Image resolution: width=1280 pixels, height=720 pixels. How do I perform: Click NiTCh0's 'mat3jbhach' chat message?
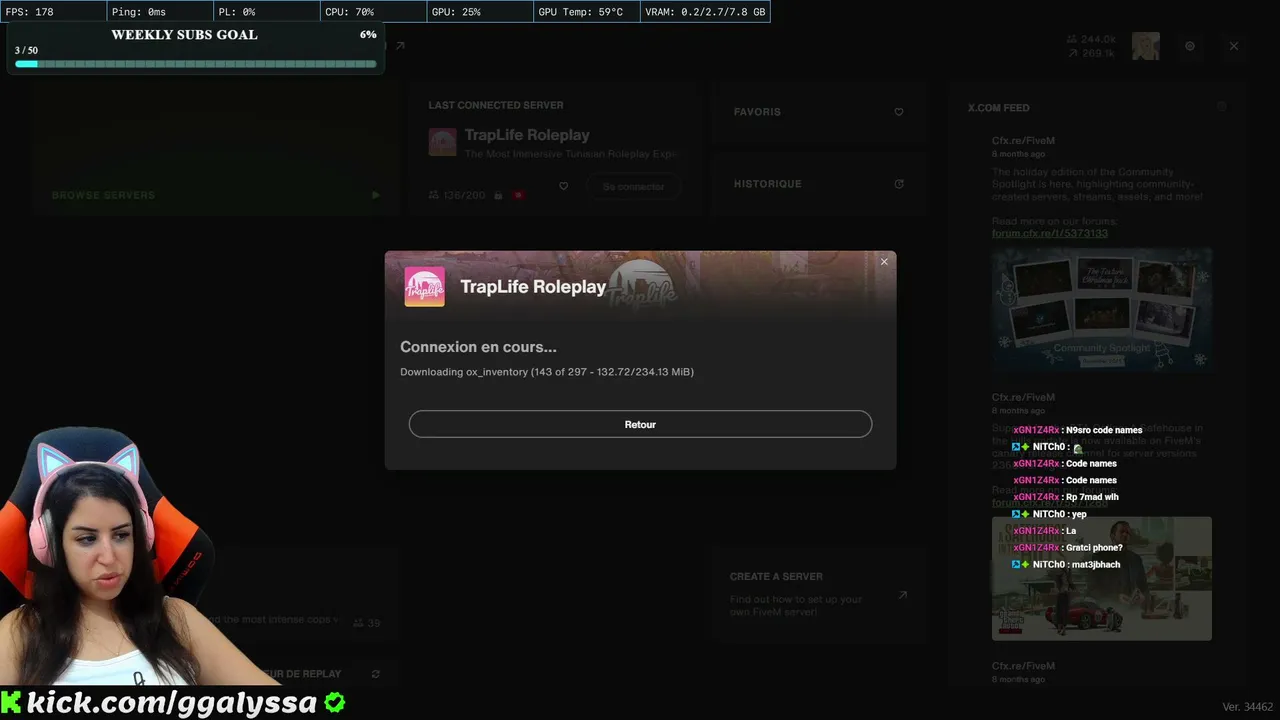coord(1096,565)
